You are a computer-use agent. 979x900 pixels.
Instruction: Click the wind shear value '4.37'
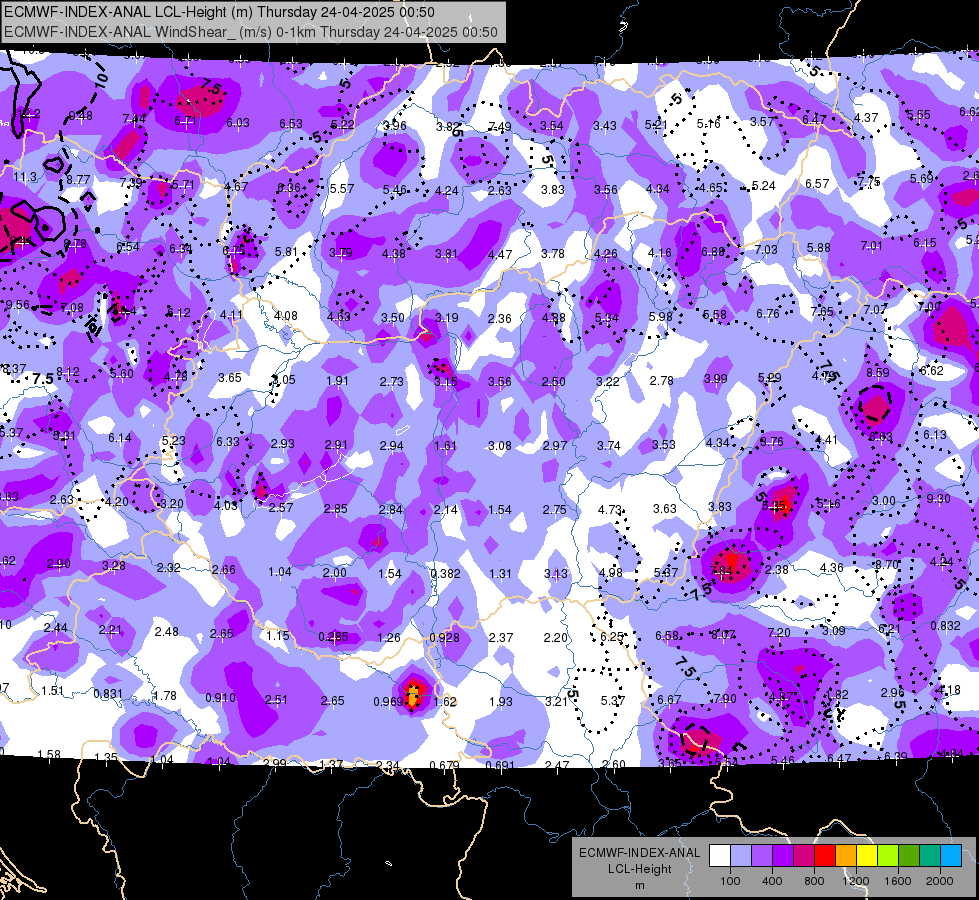click(866, 117)
